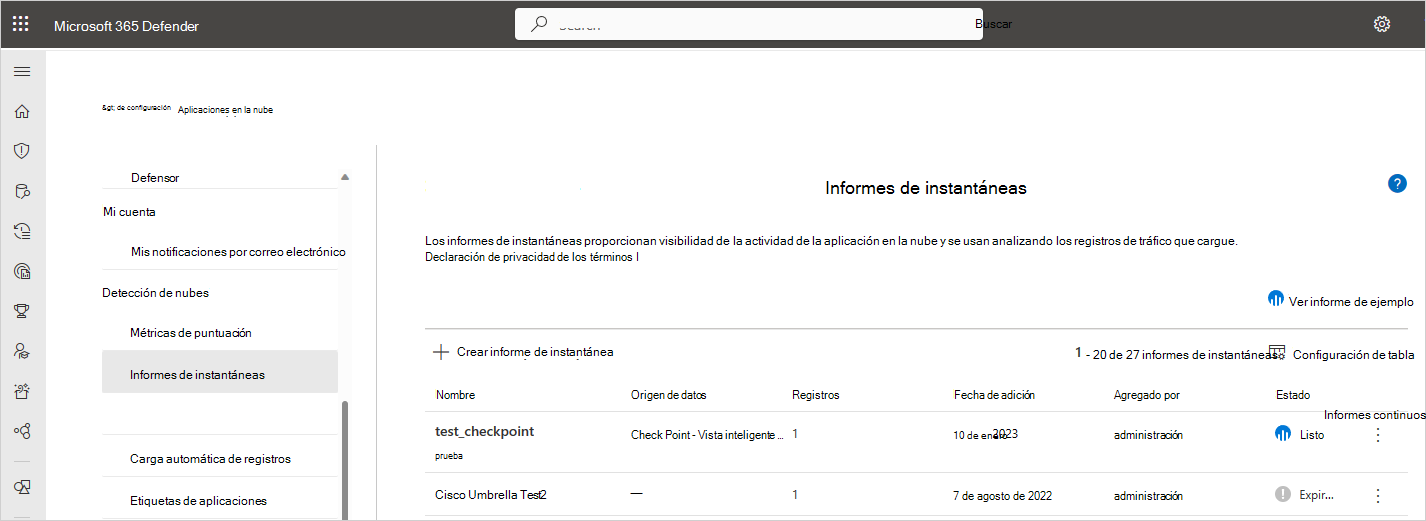Open the database hunting icon in rail
The image size is (1426, 521).
[x=21, y=191]
